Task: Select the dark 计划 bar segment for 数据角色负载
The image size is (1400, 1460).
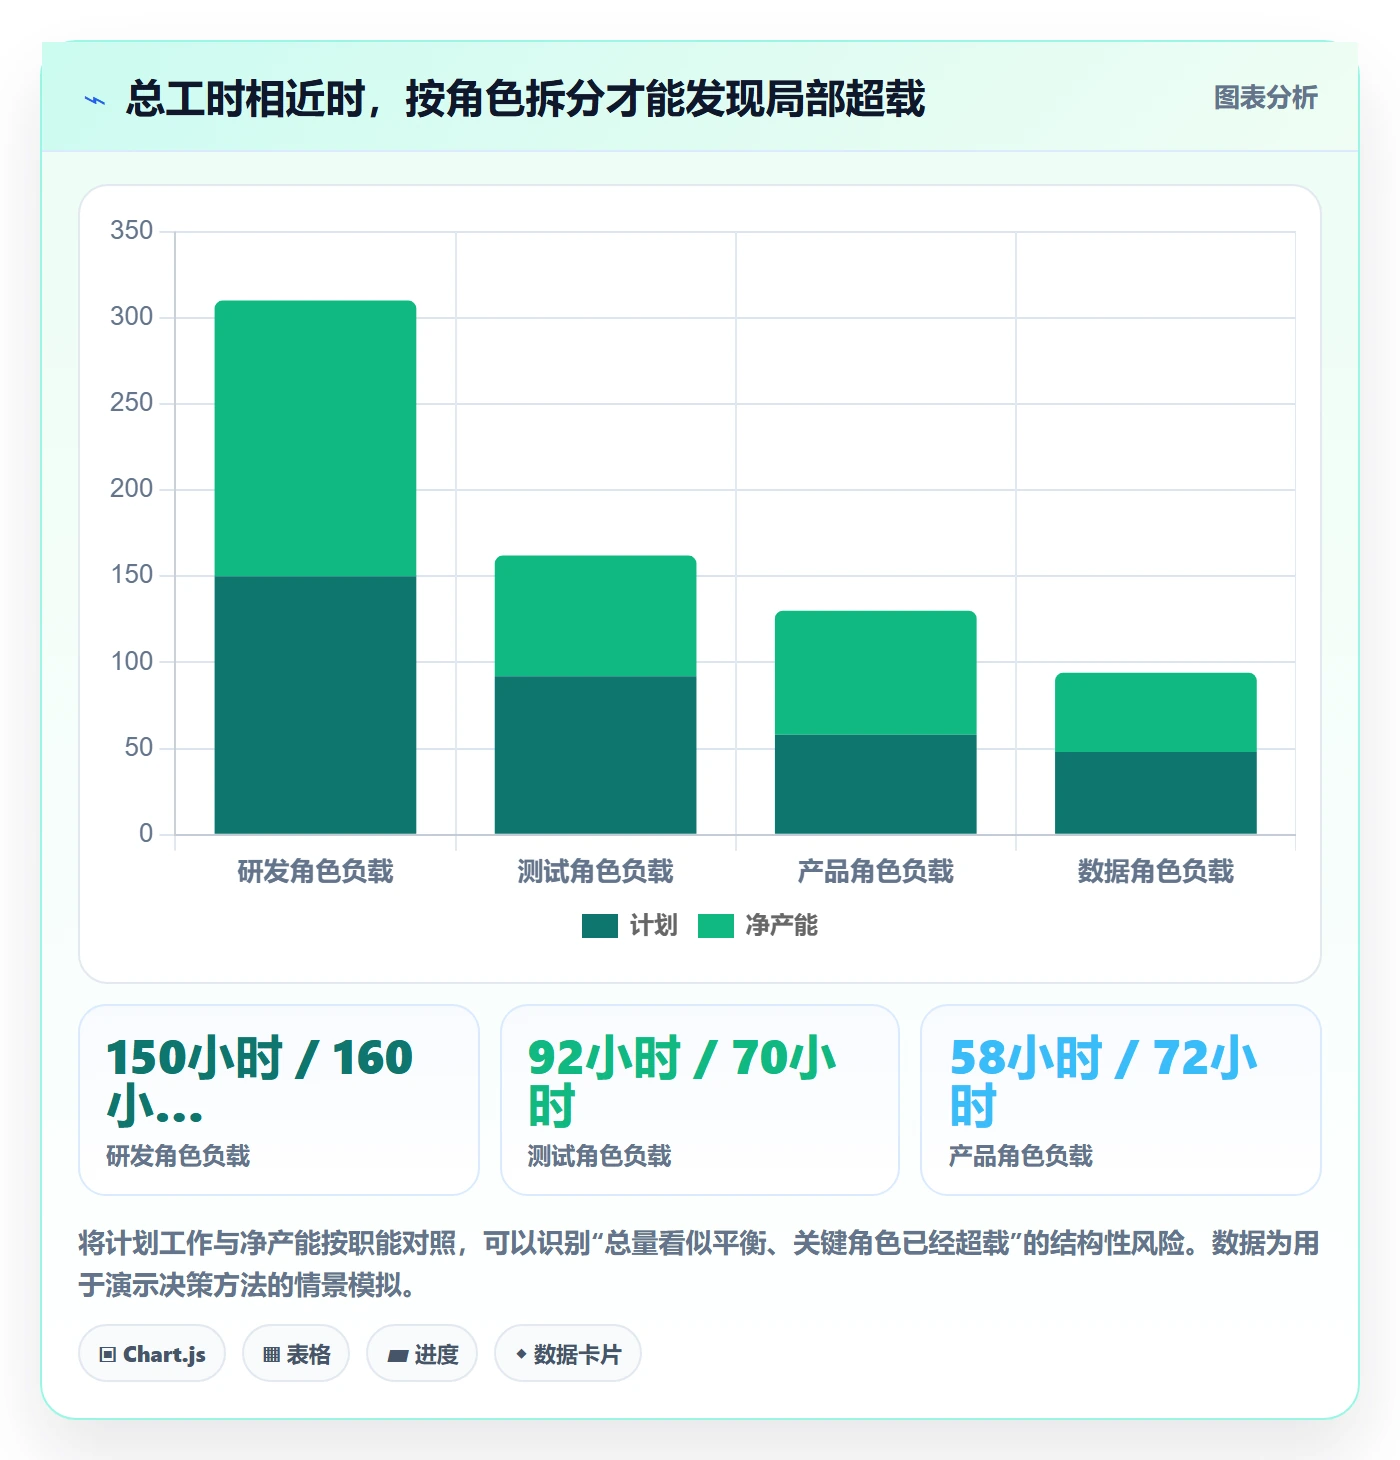Action: click(1155, 793)
